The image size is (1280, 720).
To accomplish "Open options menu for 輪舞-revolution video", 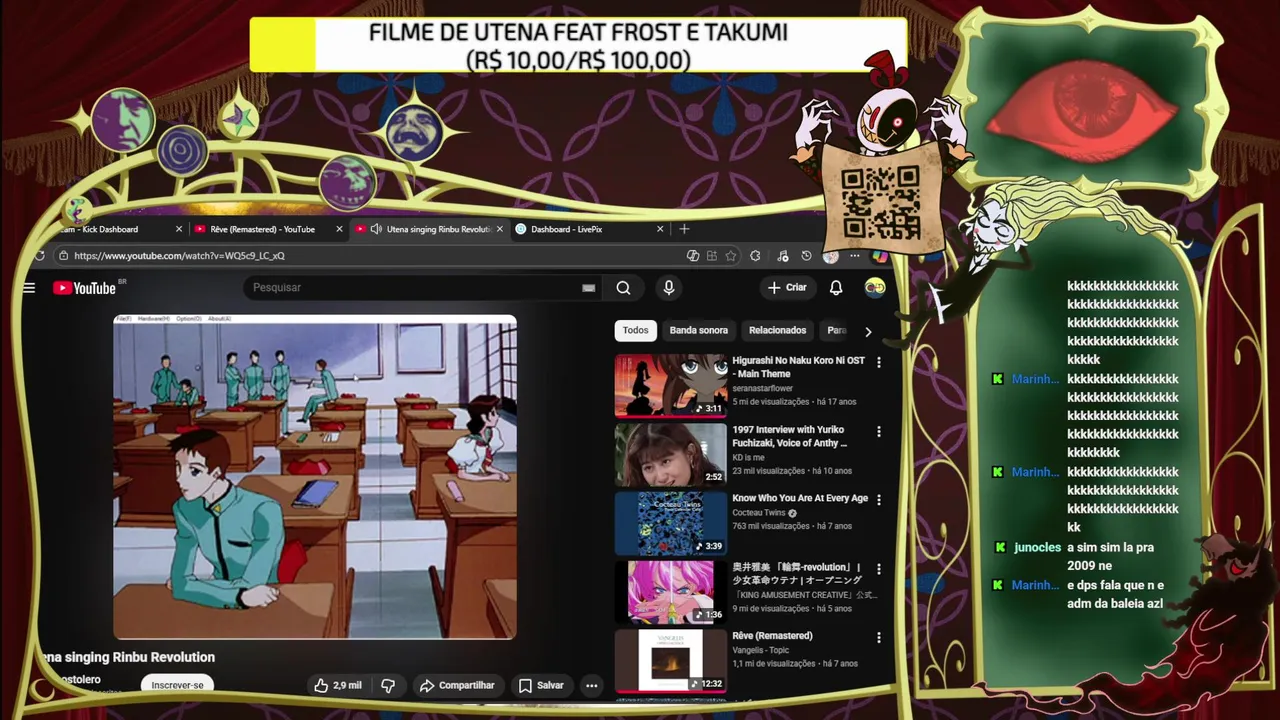I will (879, 569).
